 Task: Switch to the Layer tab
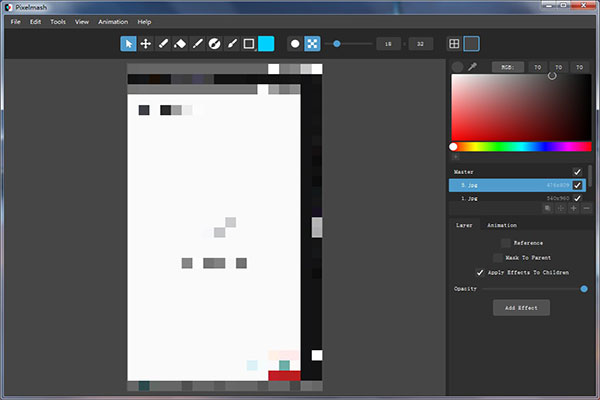[464, 225]
